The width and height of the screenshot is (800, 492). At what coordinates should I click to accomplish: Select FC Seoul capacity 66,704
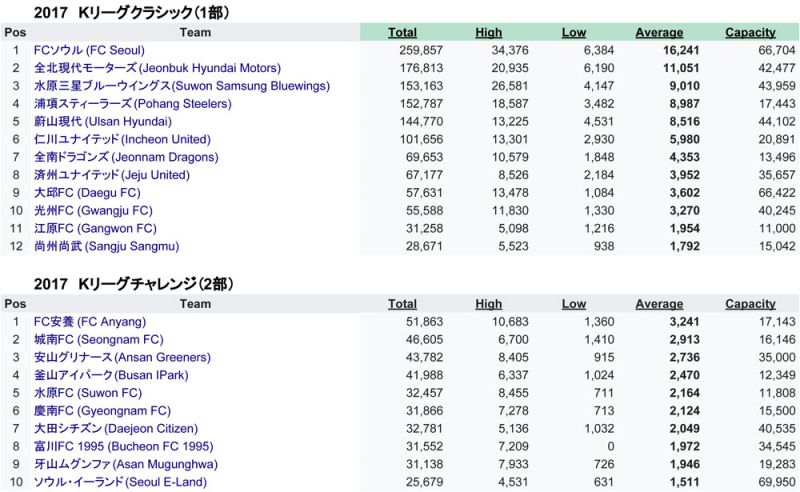click(777, 50)
